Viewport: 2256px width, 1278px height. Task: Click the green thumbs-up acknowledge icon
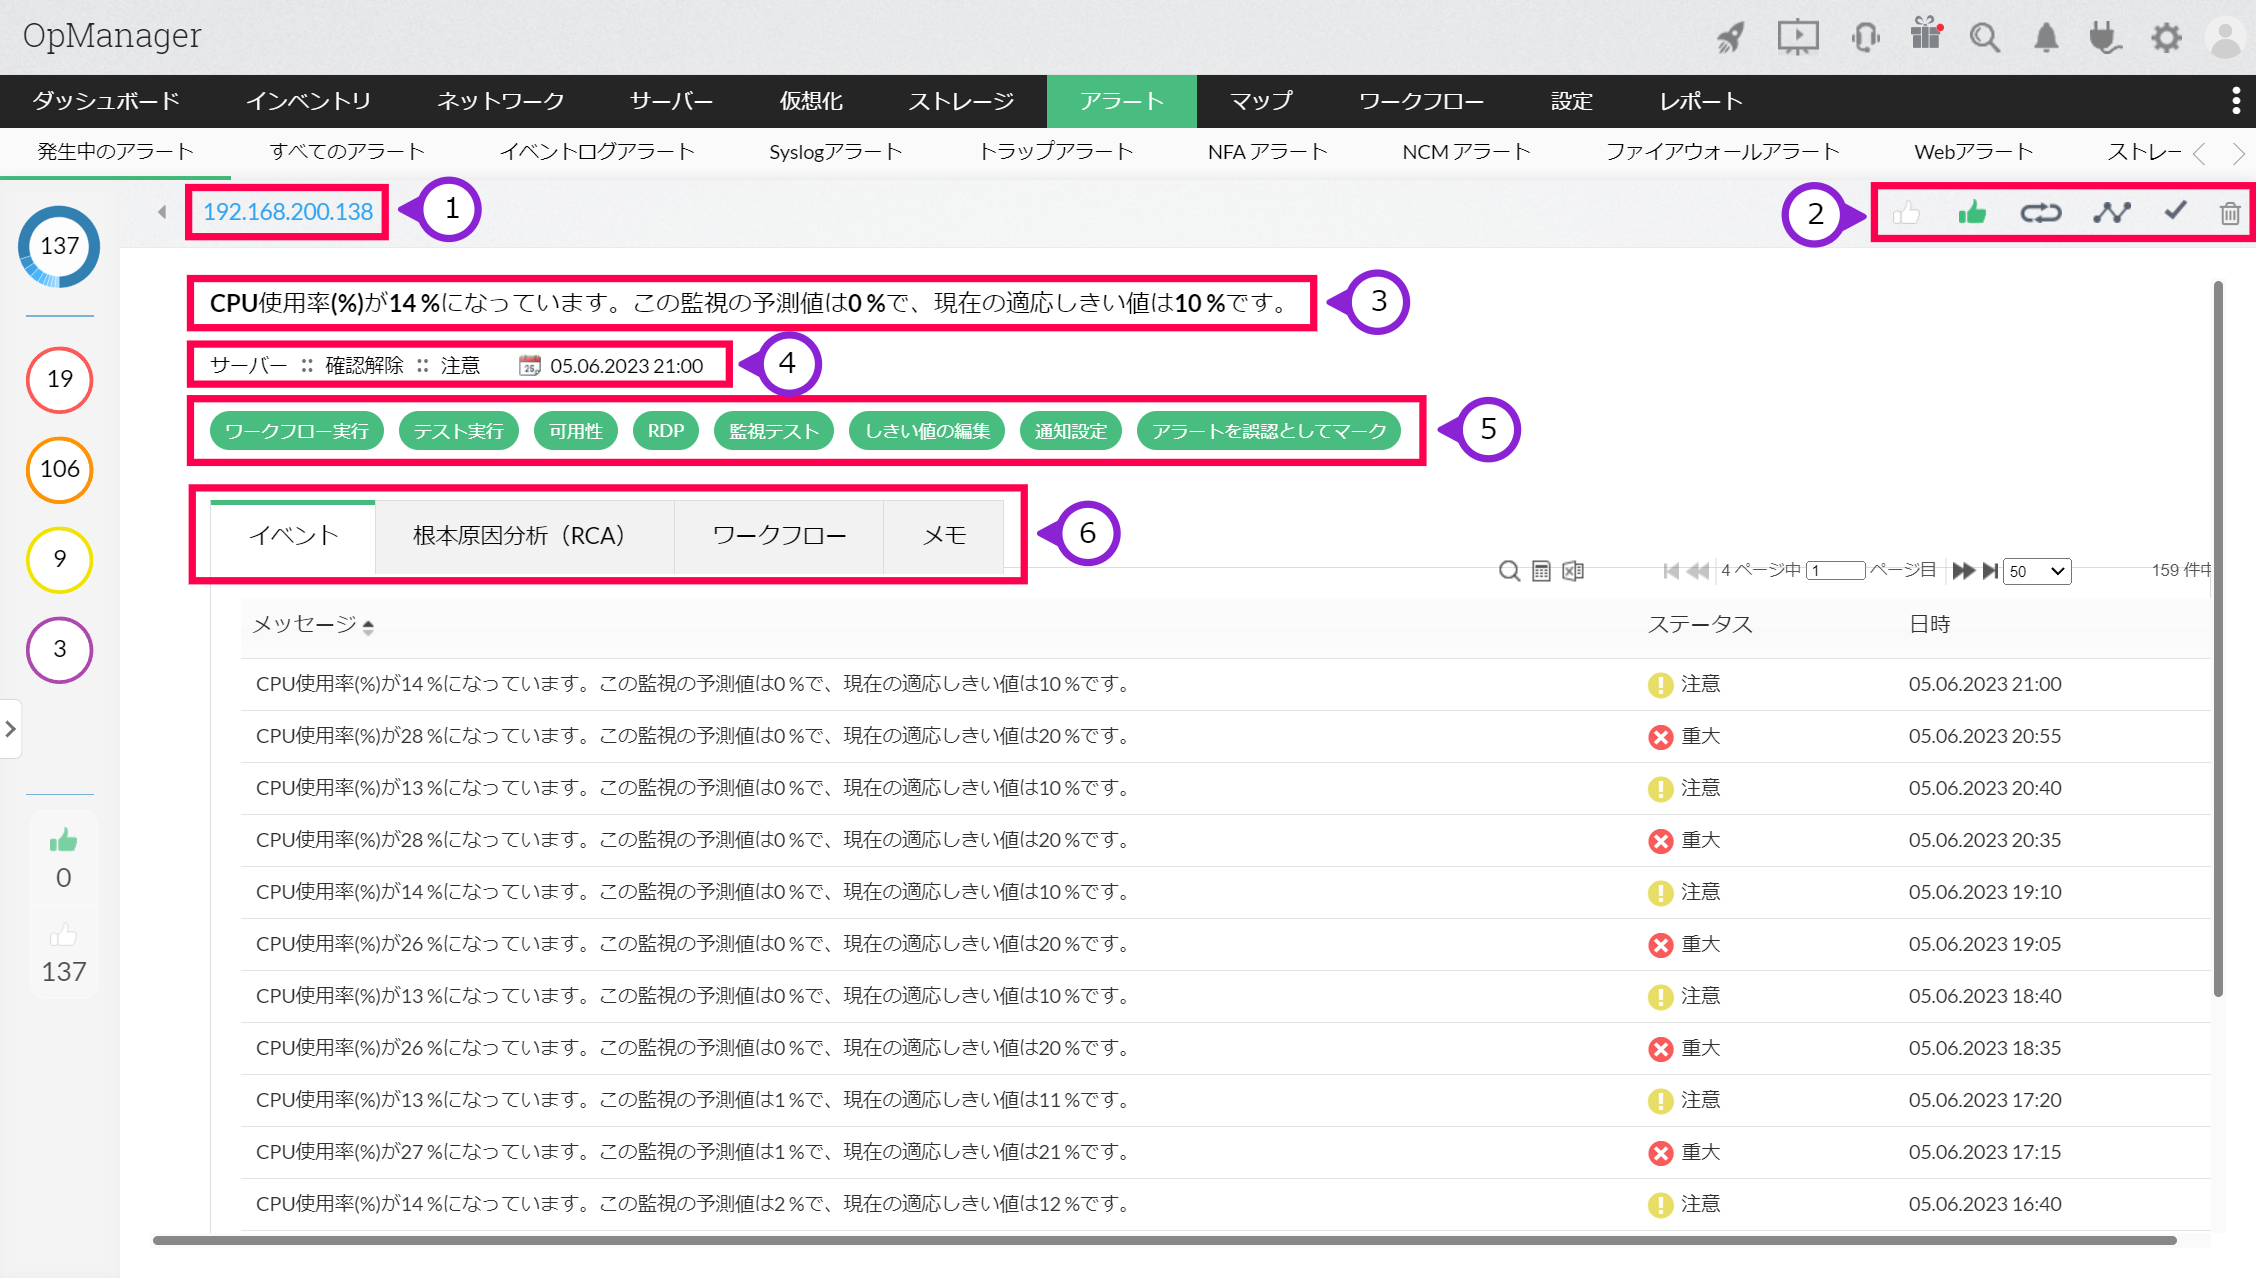coord(1972,213)
